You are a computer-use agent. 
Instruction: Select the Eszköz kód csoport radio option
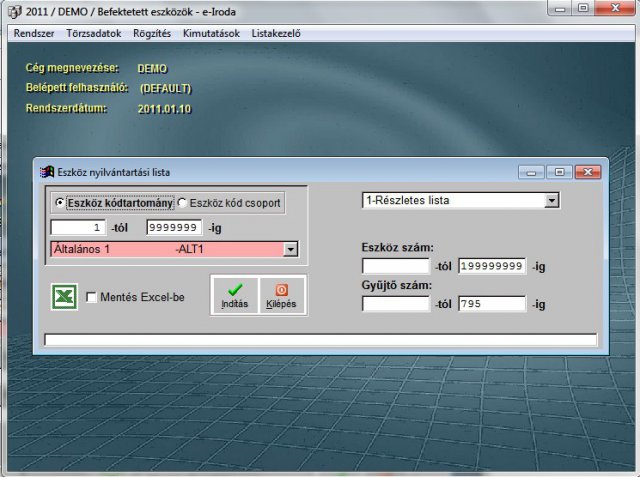182,202
